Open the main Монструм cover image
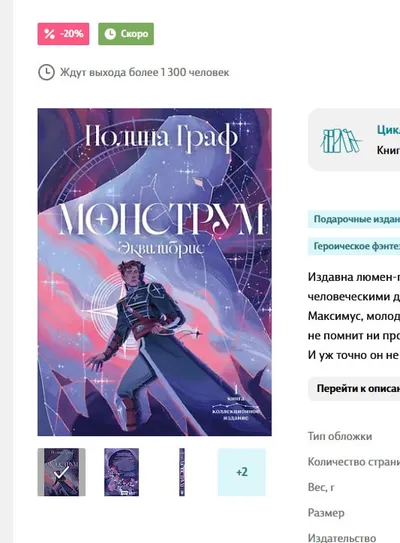This screenshot has width=400, height=543. coord(154,272)
